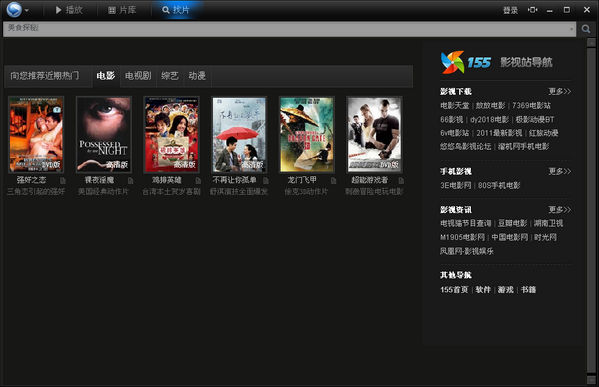This screenshot has width=599, height=387.
Task: Open the 极影动漫BT link
Action: [x=535, y=120]
